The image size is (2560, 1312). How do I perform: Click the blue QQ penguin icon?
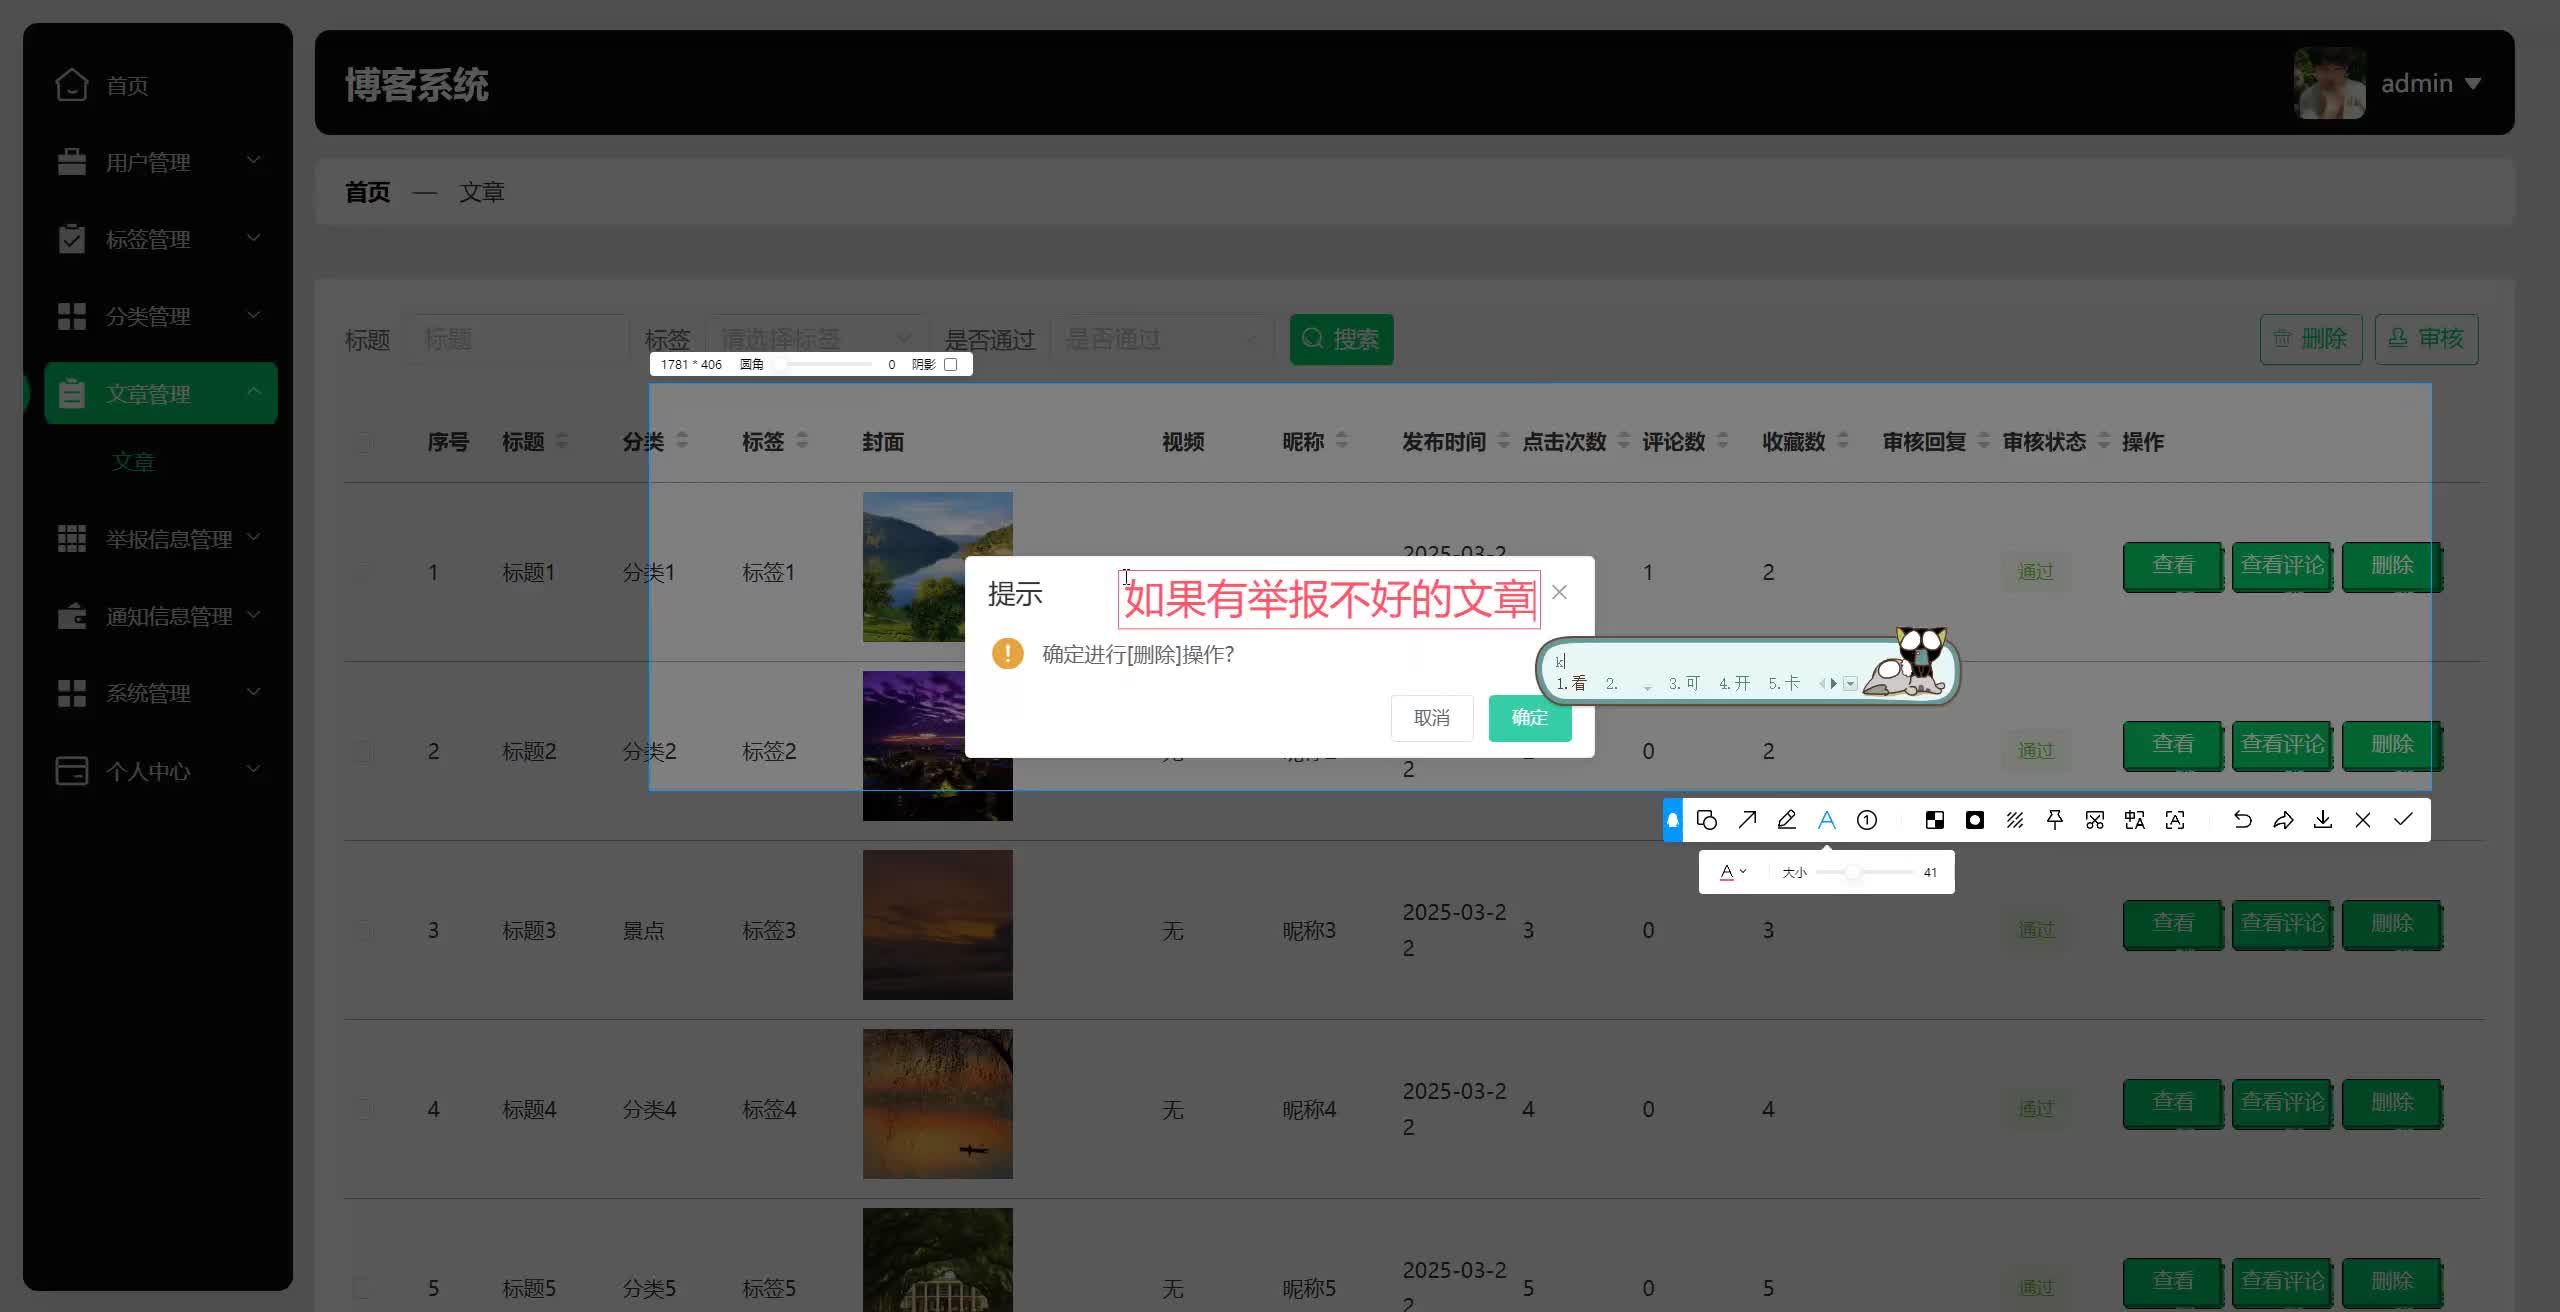(1673, 820)
